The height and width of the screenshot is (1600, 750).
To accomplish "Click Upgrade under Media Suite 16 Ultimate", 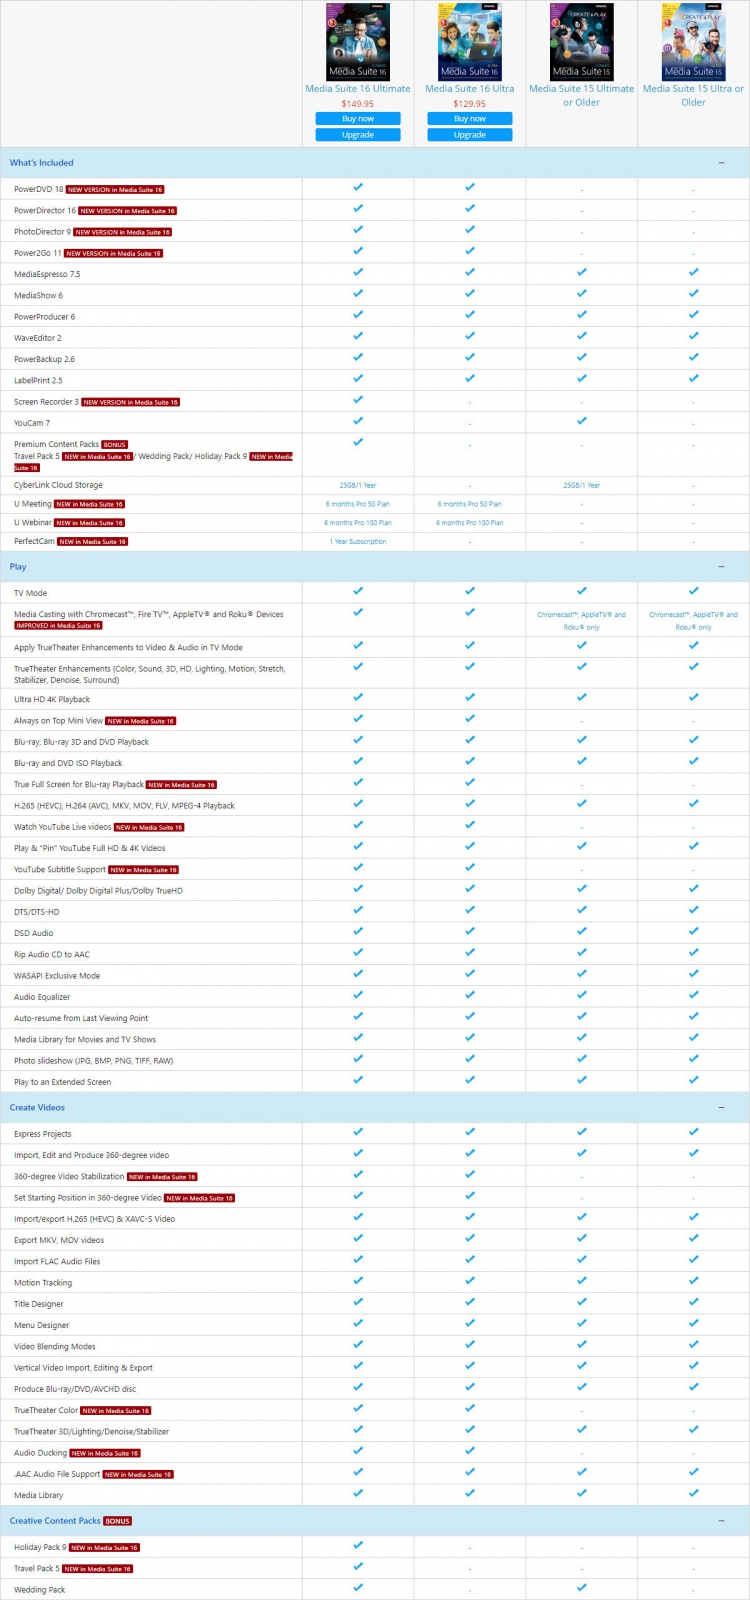I will click(x=358, y=134).
